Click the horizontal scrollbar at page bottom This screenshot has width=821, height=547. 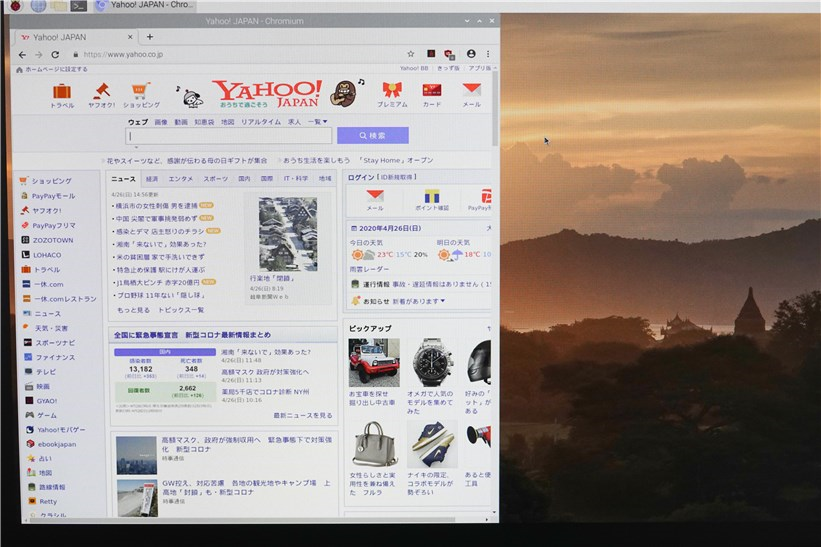[242, 520]
